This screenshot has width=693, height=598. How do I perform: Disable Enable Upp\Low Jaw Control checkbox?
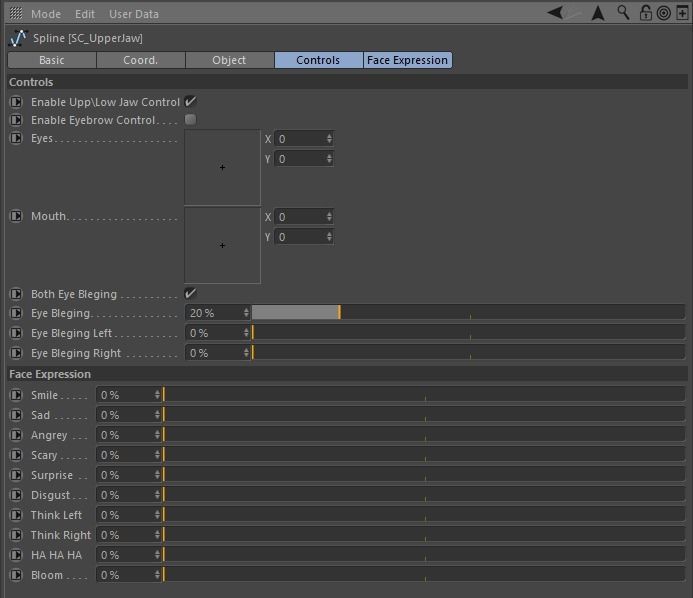190,101
